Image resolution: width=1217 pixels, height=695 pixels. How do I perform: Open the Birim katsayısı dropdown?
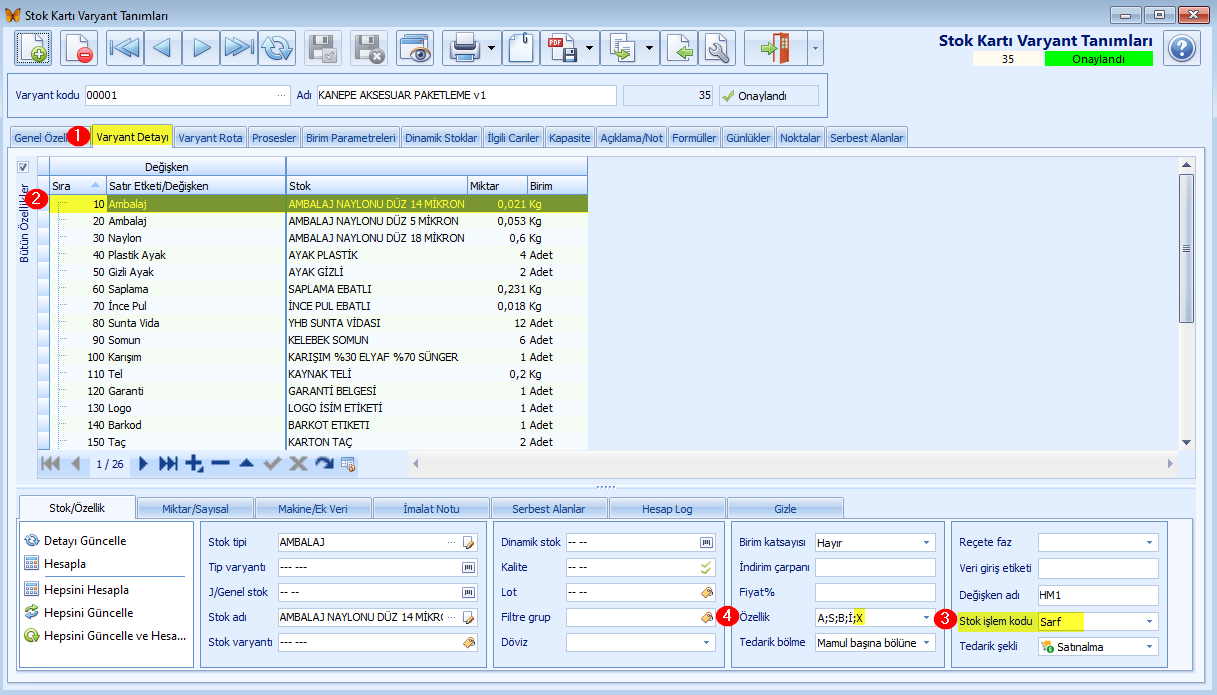tap(926, 543)
